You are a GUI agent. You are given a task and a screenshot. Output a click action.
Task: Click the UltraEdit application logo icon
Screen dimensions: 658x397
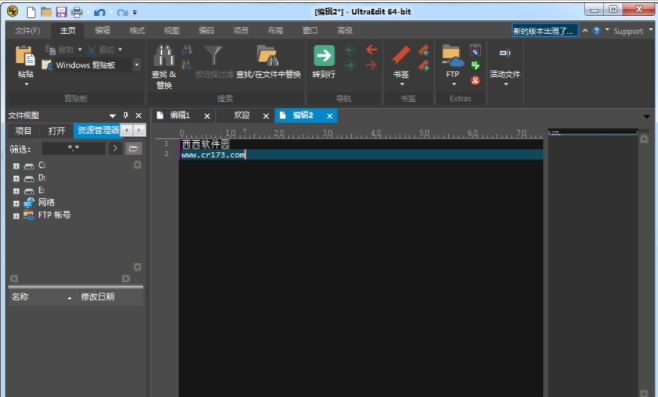coord(13,11)
